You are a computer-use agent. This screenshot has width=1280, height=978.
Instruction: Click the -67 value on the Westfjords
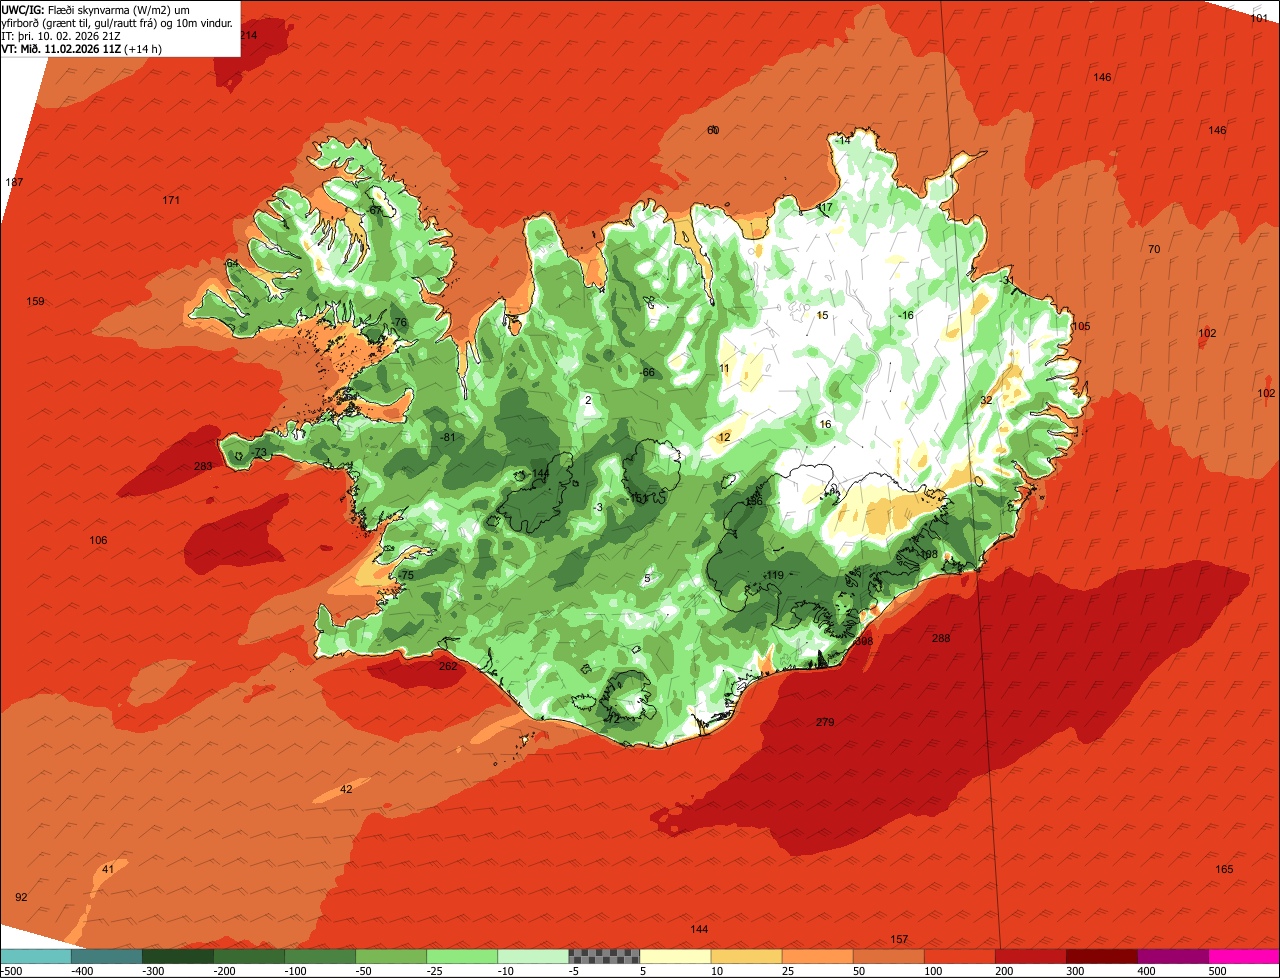coord(375,210)
